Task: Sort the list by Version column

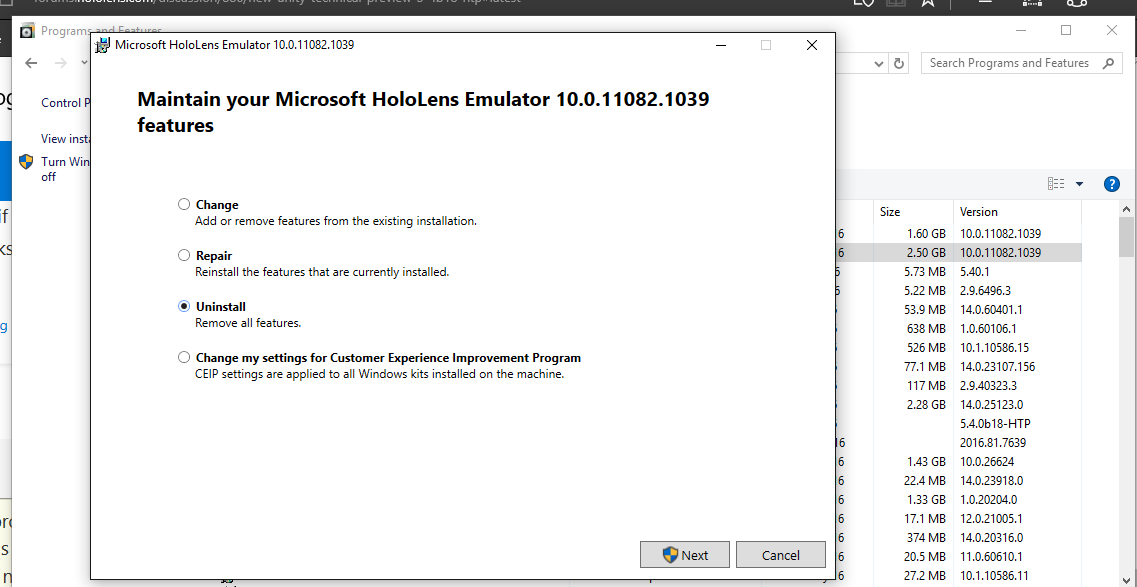Action: [x=1017, y=212]
